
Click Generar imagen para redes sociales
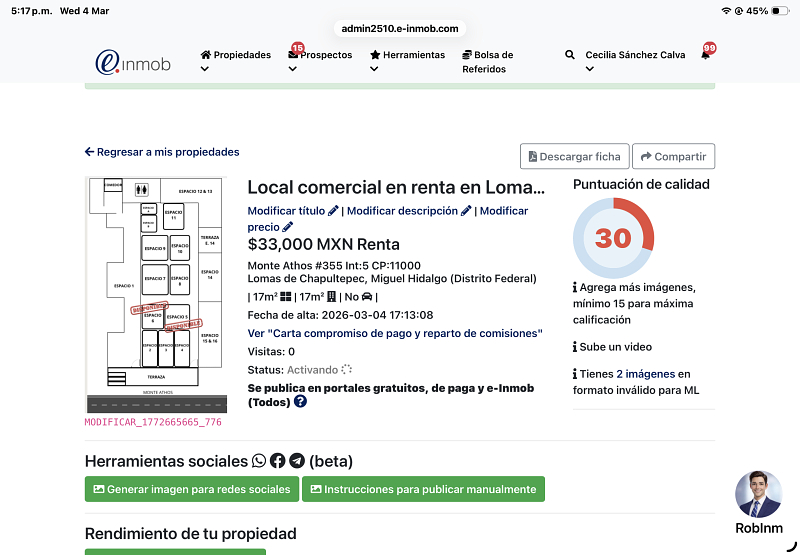point(191,490)
